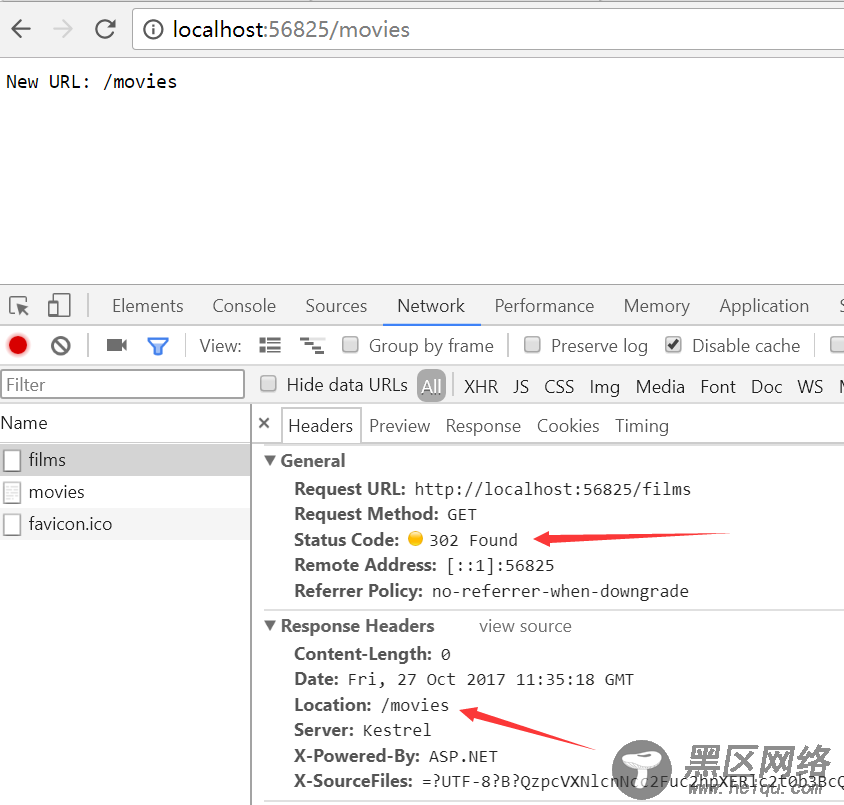Open the Performance panel tab
This screenshot has width=844, height=805.
[x=544, y=306]
